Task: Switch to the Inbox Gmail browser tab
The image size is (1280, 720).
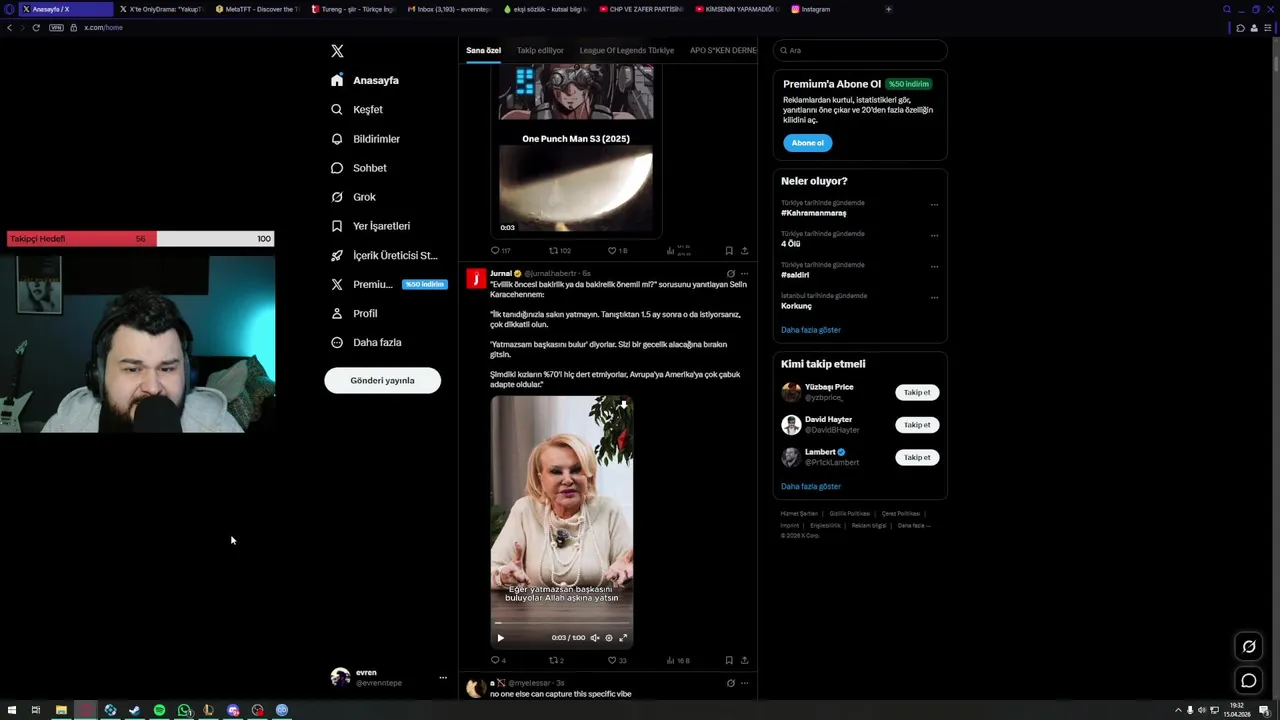Action: point(449,9)
